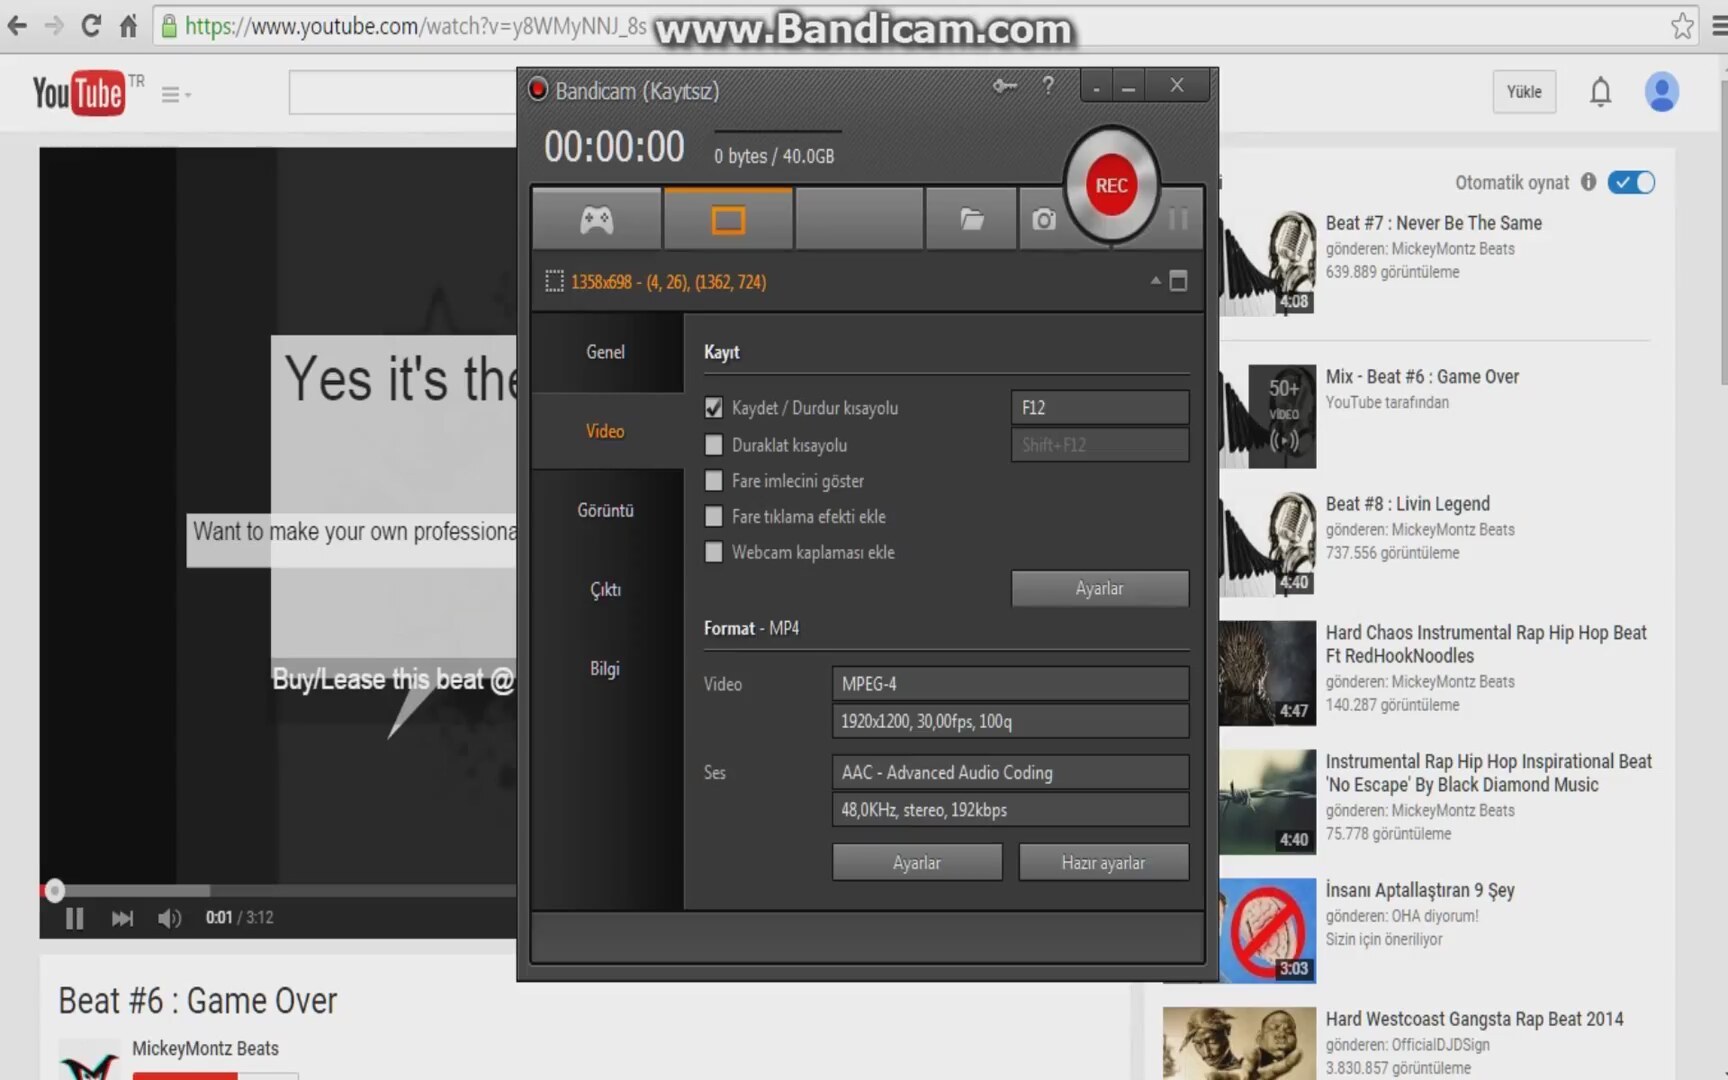Click the fullscreen window icon beside the resolution line

coord(1179,281)
